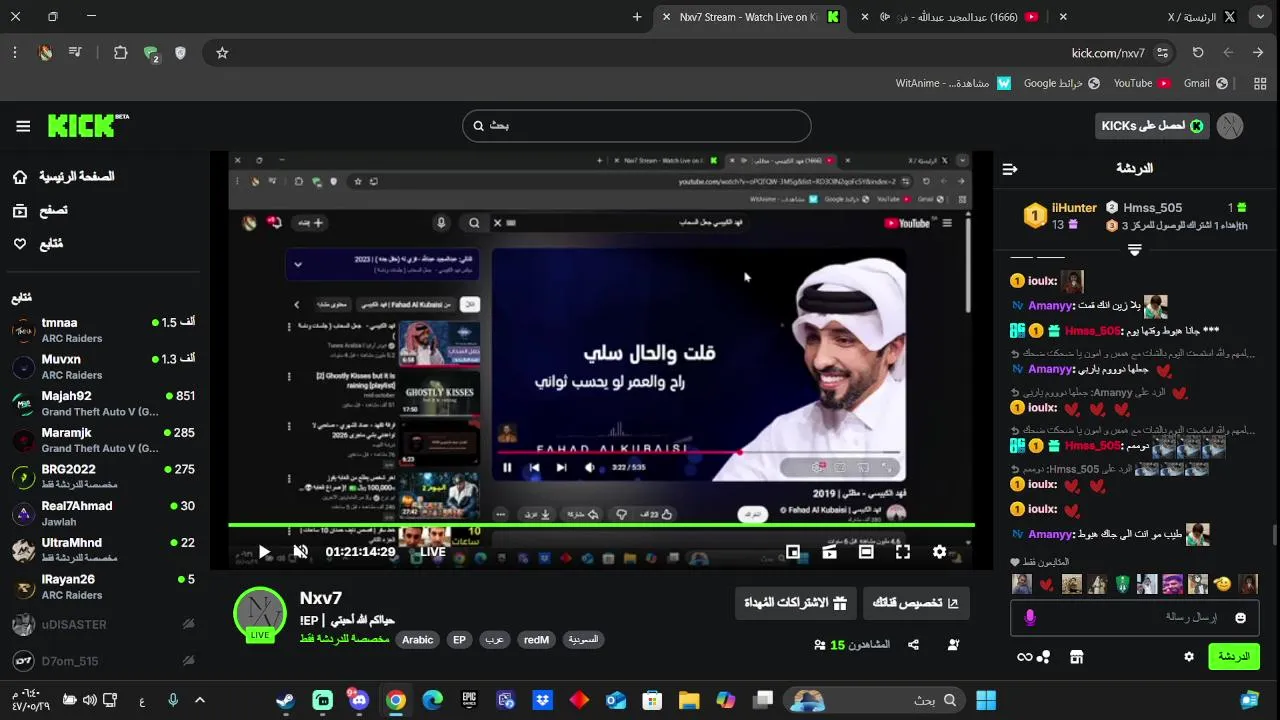Open Customize your channel button
The width and height of the screenshot is (1280, 720).
916,603
